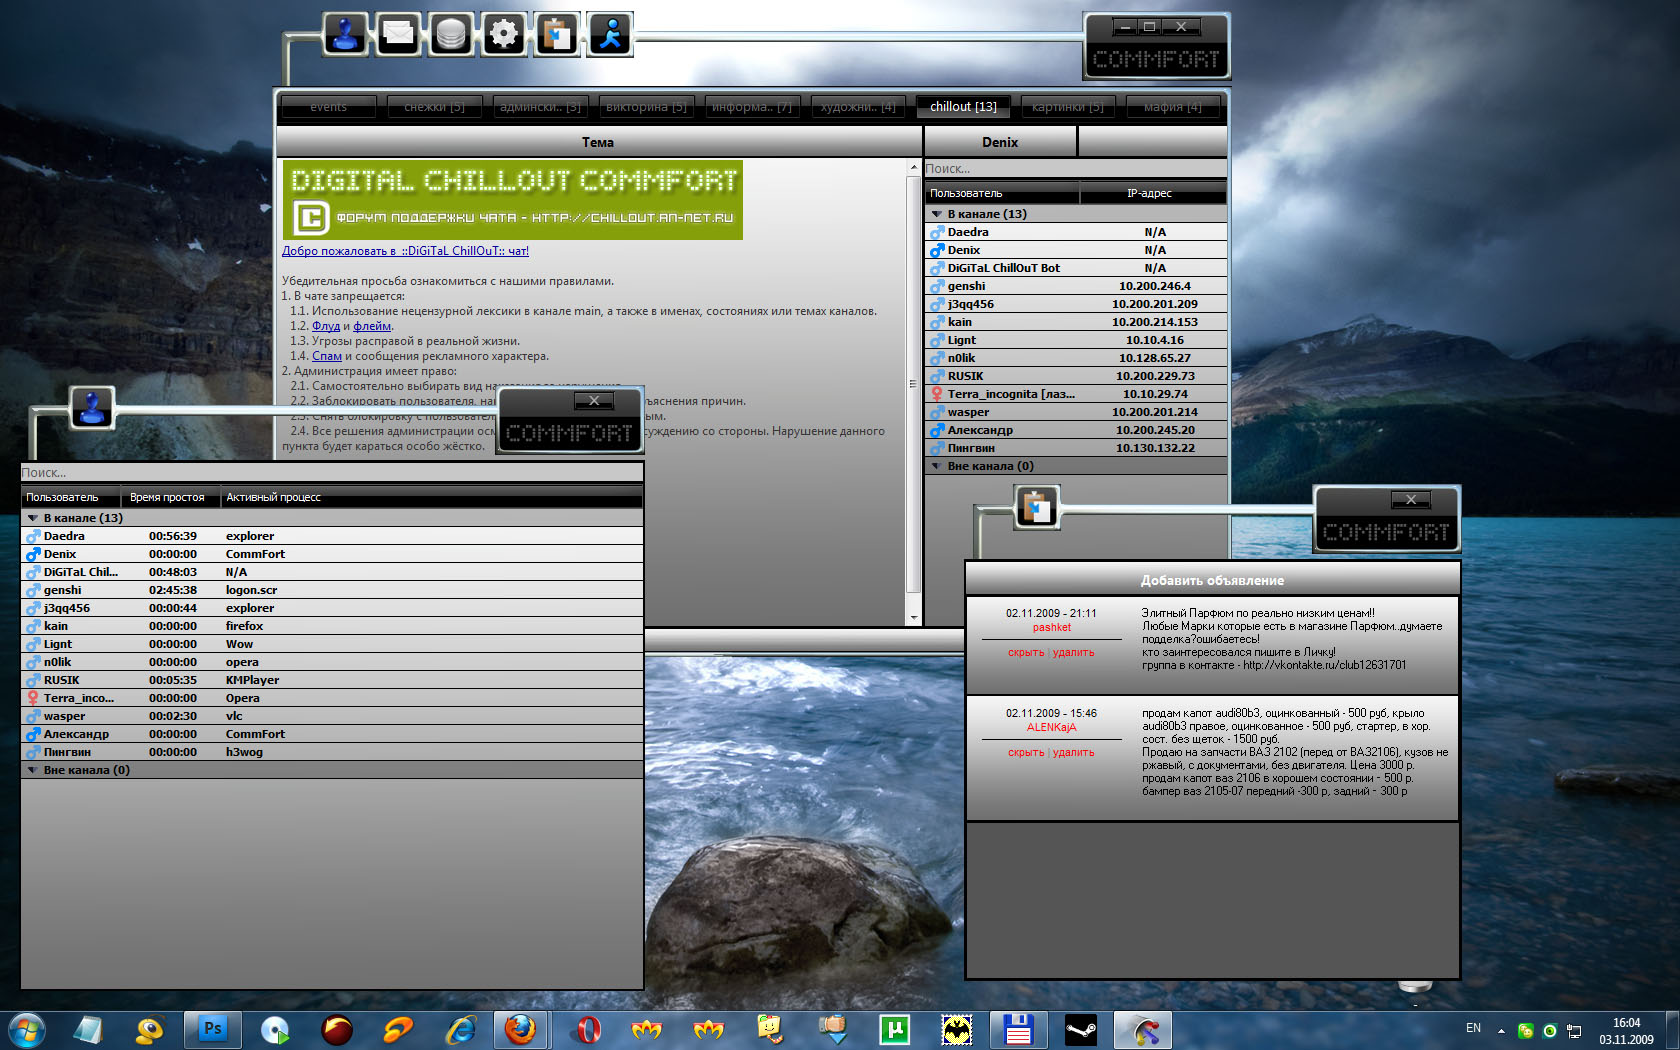Open settings with the gear icon
The height and width of the screenshot is (1050, 1680).
(504, 35)
